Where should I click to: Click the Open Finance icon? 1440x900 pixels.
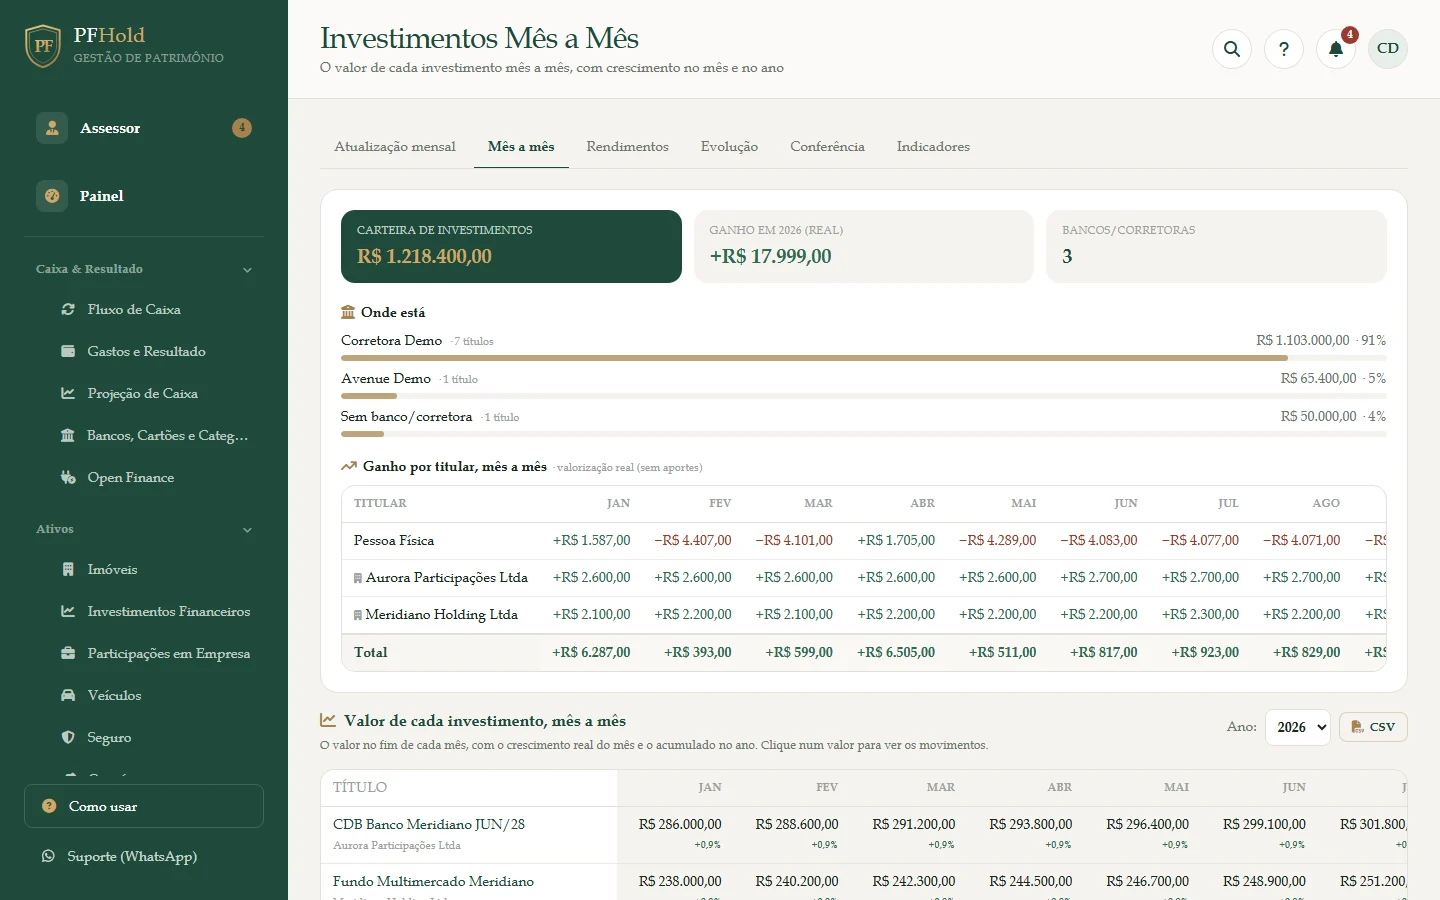(68, 478)
